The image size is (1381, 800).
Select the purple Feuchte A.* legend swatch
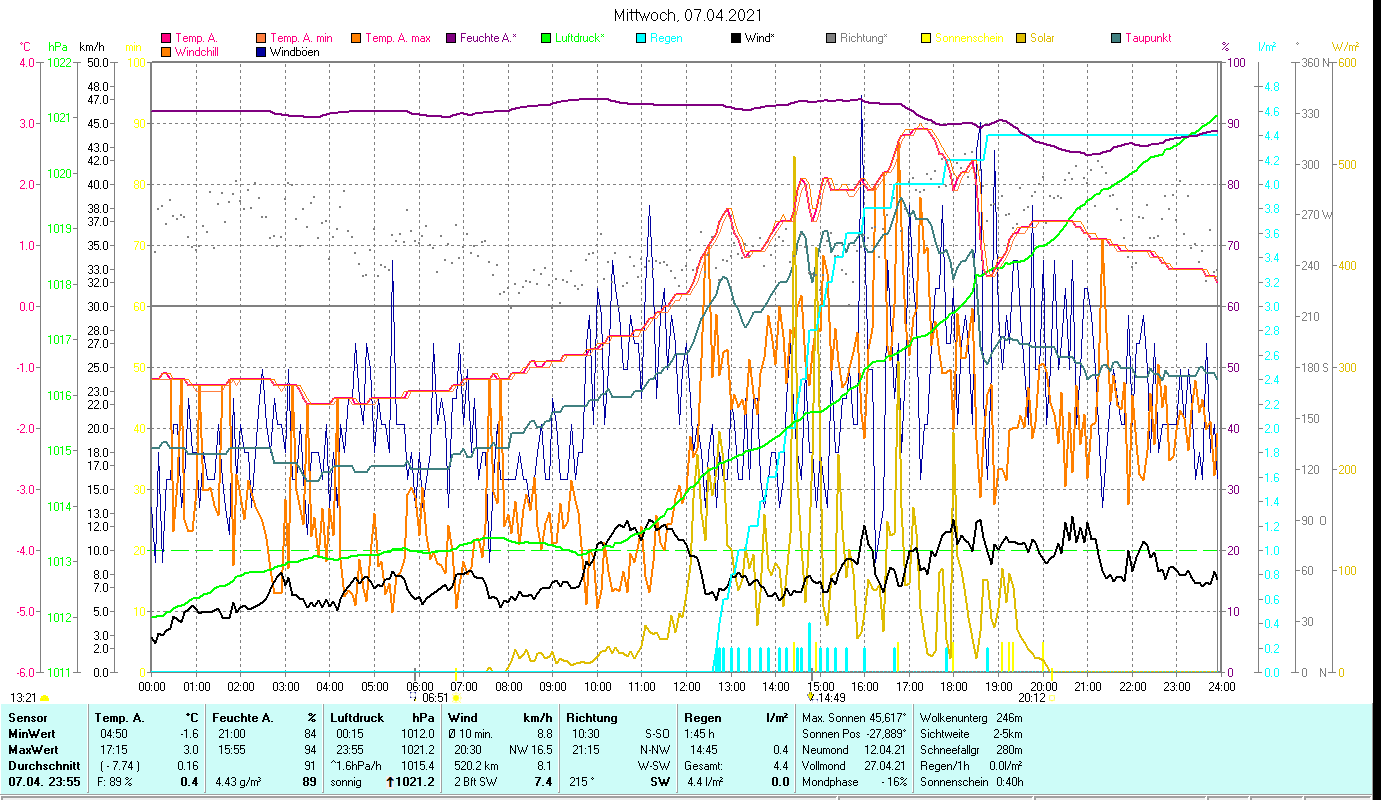tap(451, 38)
